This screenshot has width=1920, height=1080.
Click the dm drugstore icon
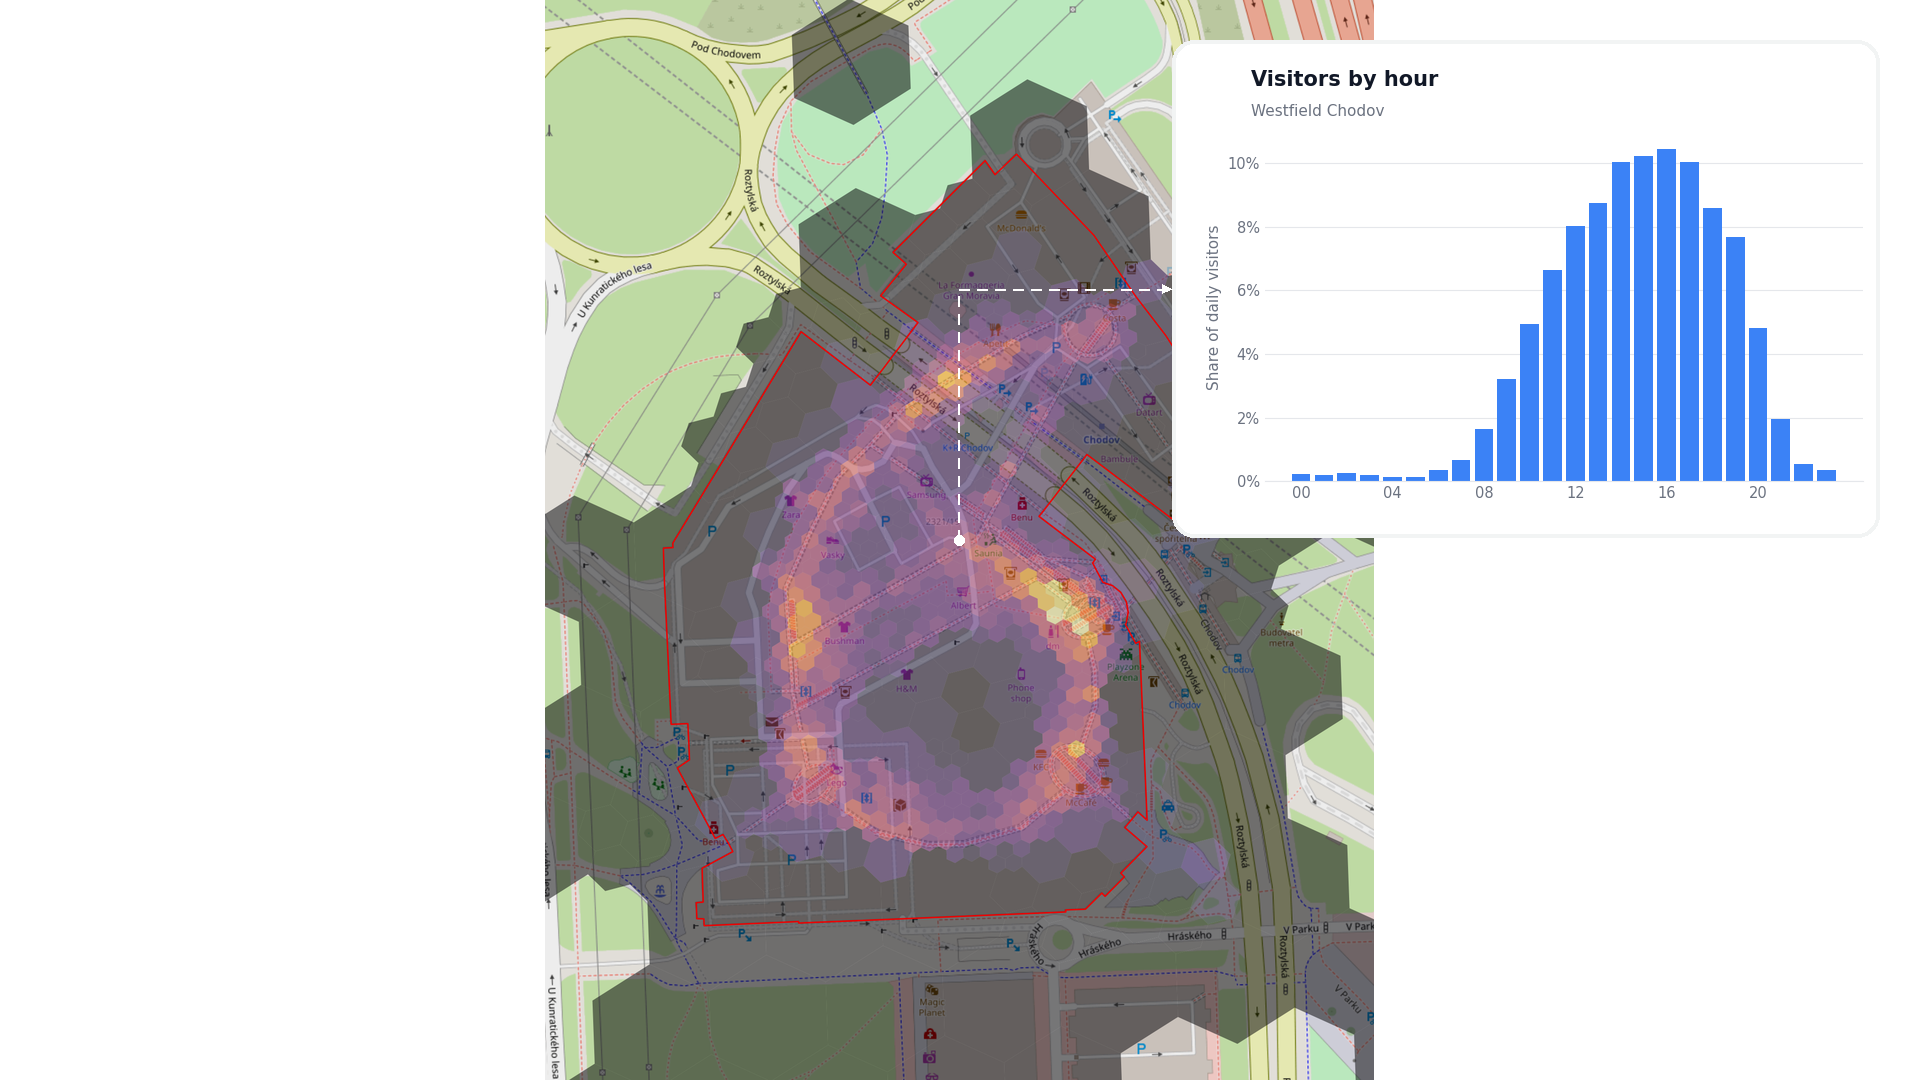(x=1053, y=632)
